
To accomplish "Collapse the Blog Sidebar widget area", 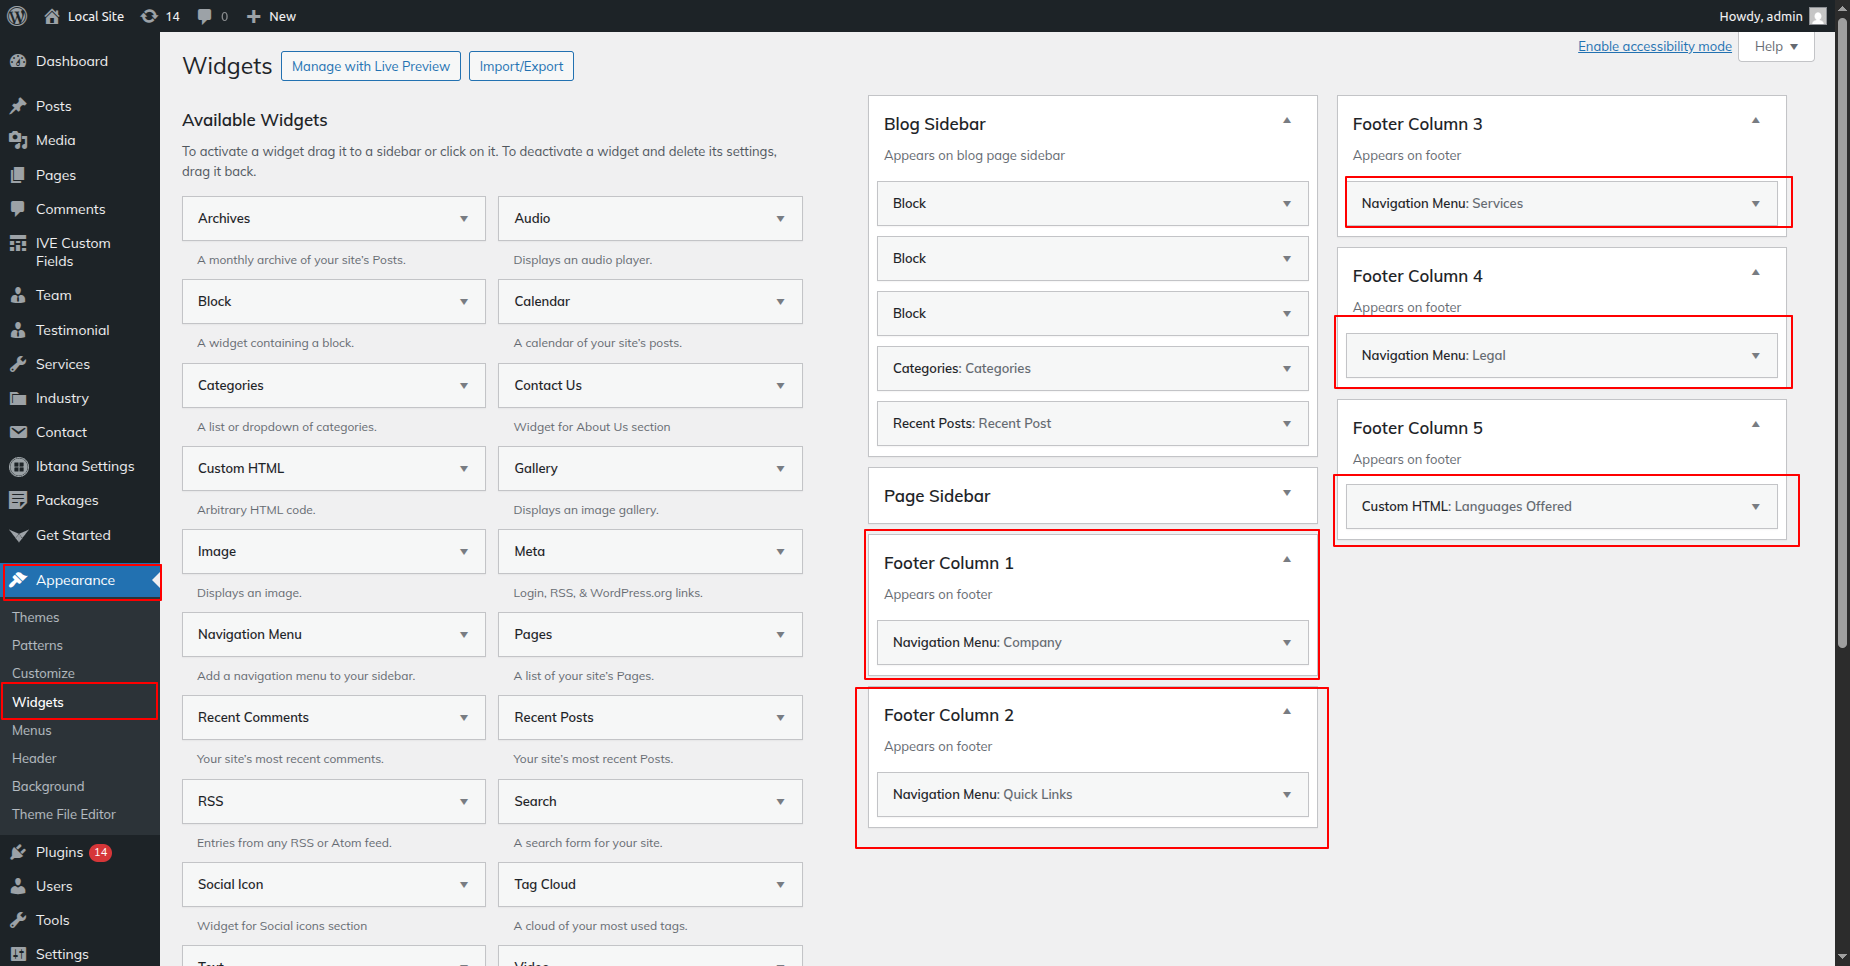I will (x=1287, y=121).
